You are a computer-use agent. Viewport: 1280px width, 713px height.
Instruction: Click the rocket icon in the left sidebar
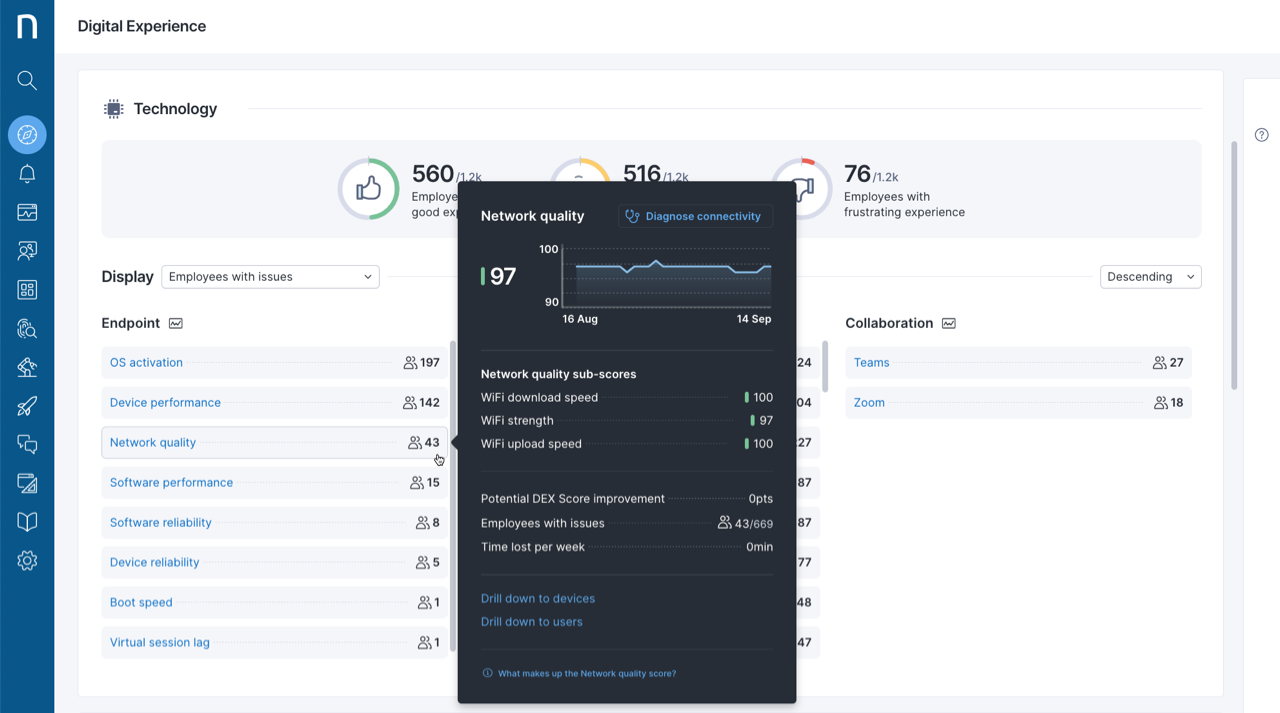27,406
